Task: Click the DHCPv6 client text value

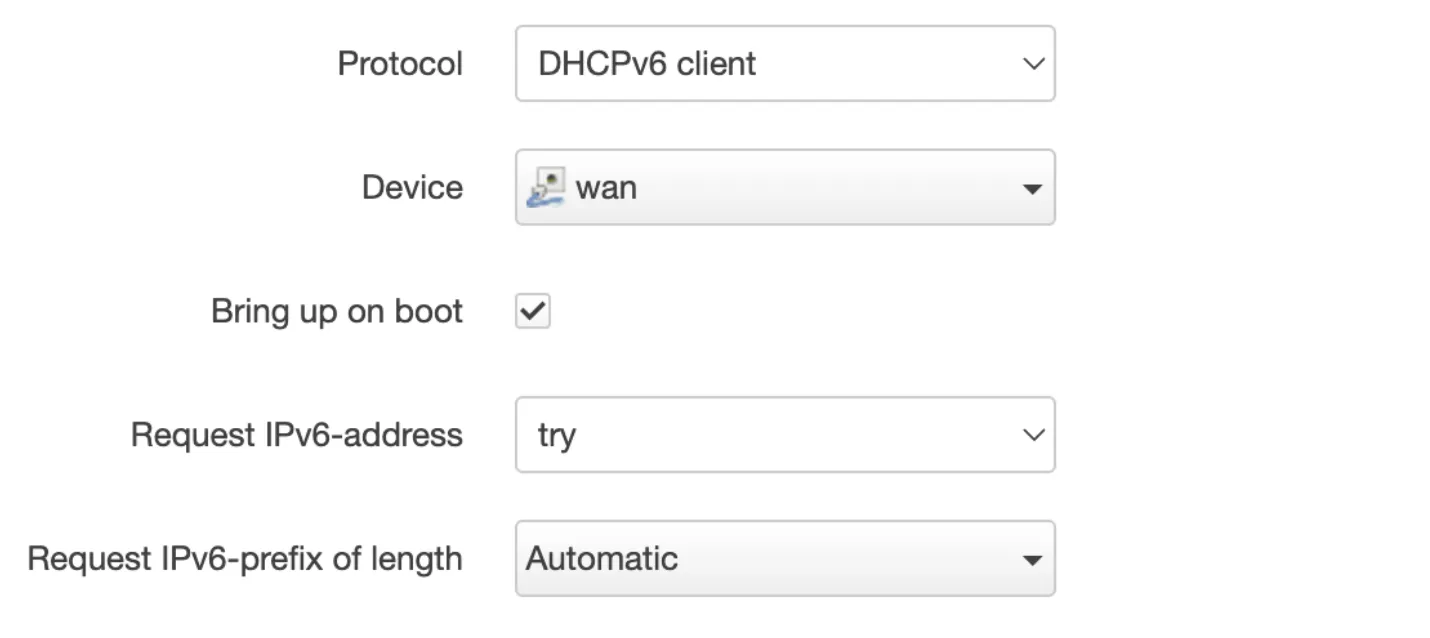Action: point(647,64)
